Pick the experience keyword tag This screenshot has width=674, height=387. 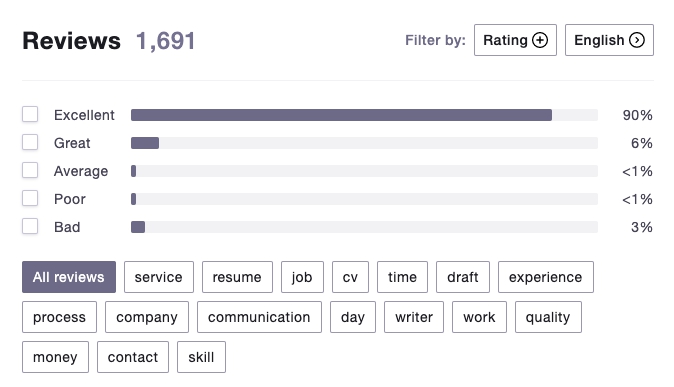click(545, 277)
